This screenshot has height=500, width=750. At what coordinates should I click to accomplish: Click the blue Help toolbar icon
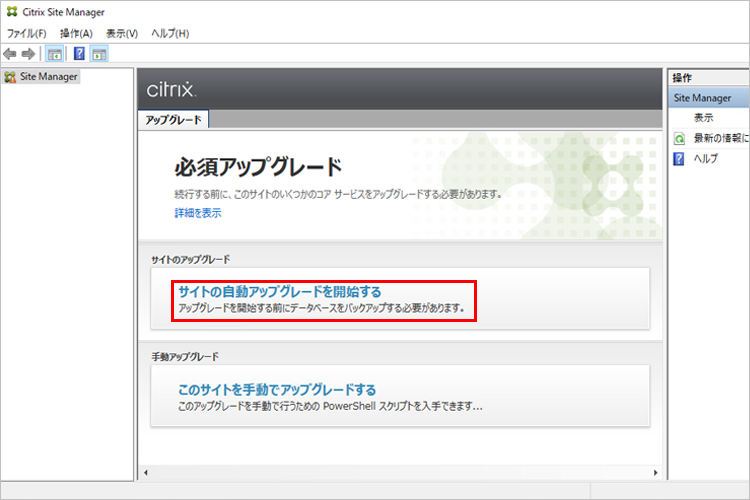(79, 53)
